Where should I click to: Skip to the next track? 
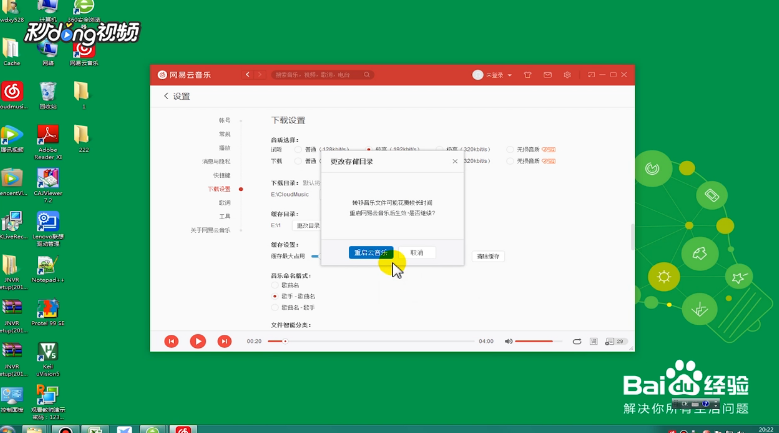225,341
